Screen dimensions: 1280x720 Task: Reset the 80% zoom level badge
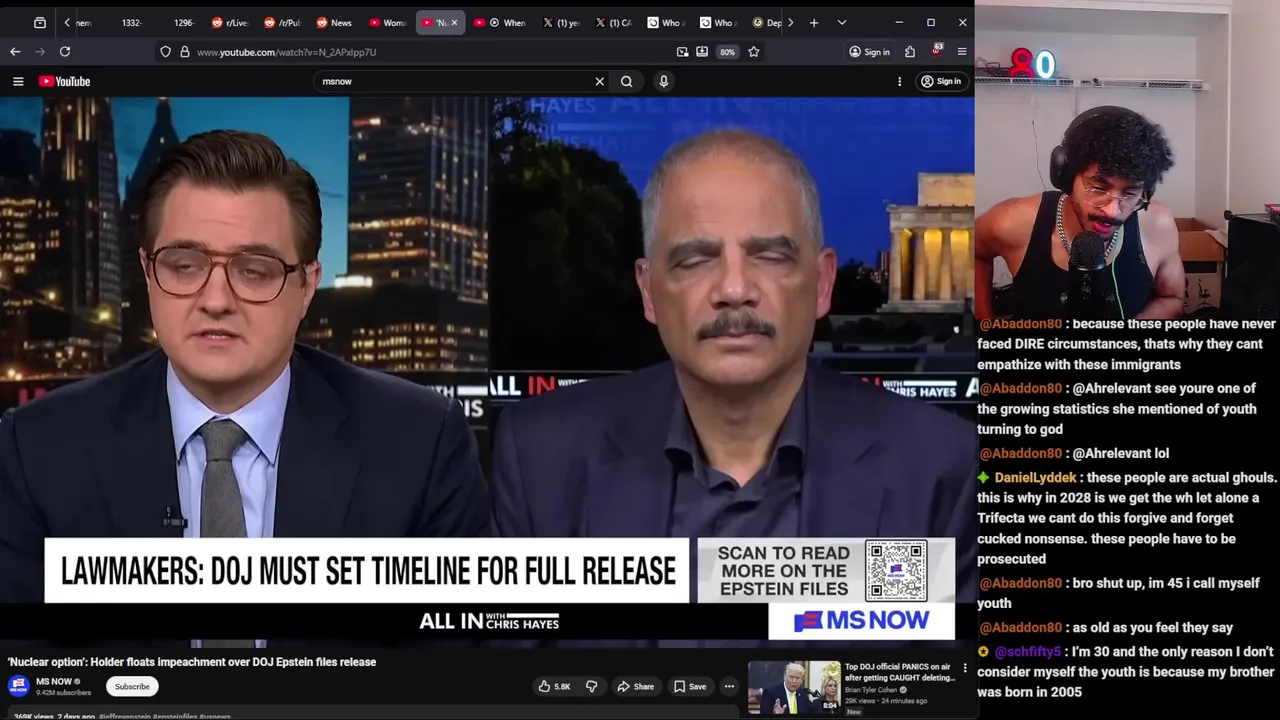(727, 52)
